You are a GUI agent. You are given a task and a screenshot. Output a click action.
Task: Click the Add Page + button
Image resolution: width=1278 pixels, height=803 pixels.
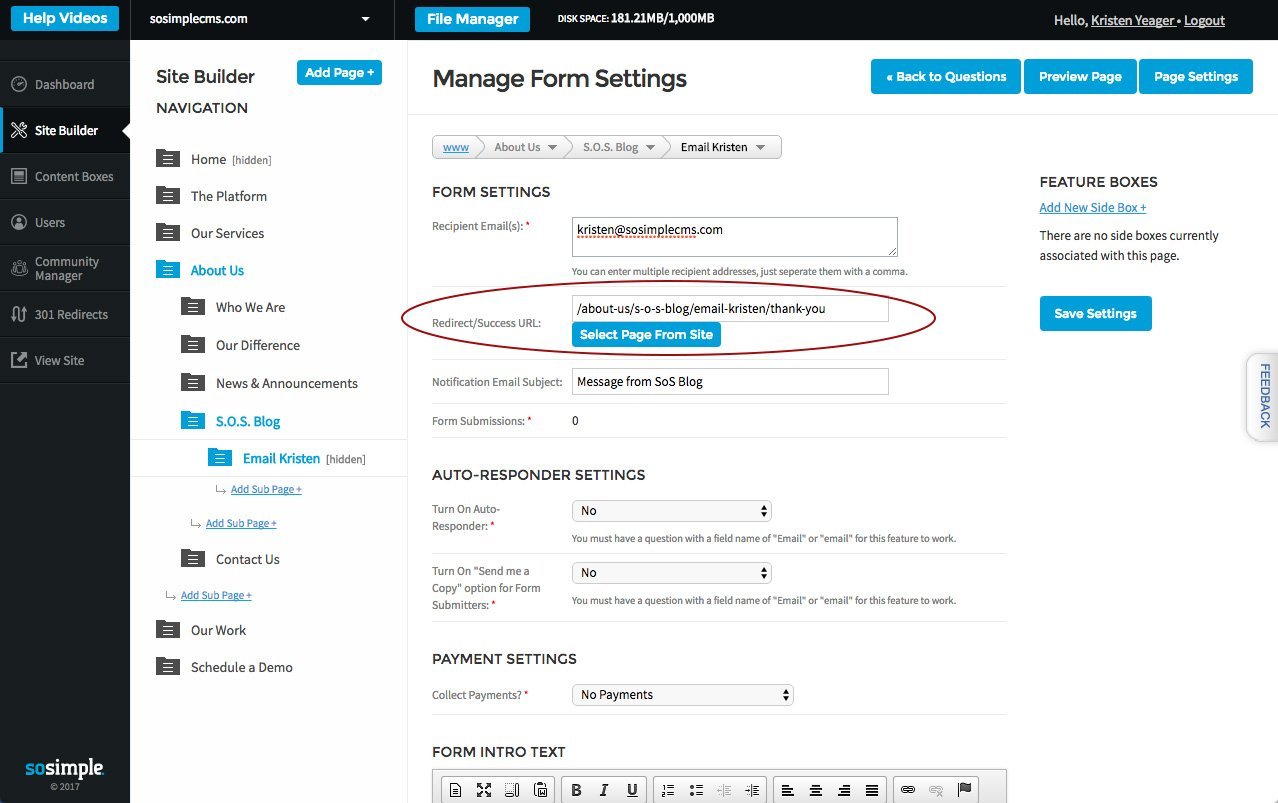click(x=339, y=72)
